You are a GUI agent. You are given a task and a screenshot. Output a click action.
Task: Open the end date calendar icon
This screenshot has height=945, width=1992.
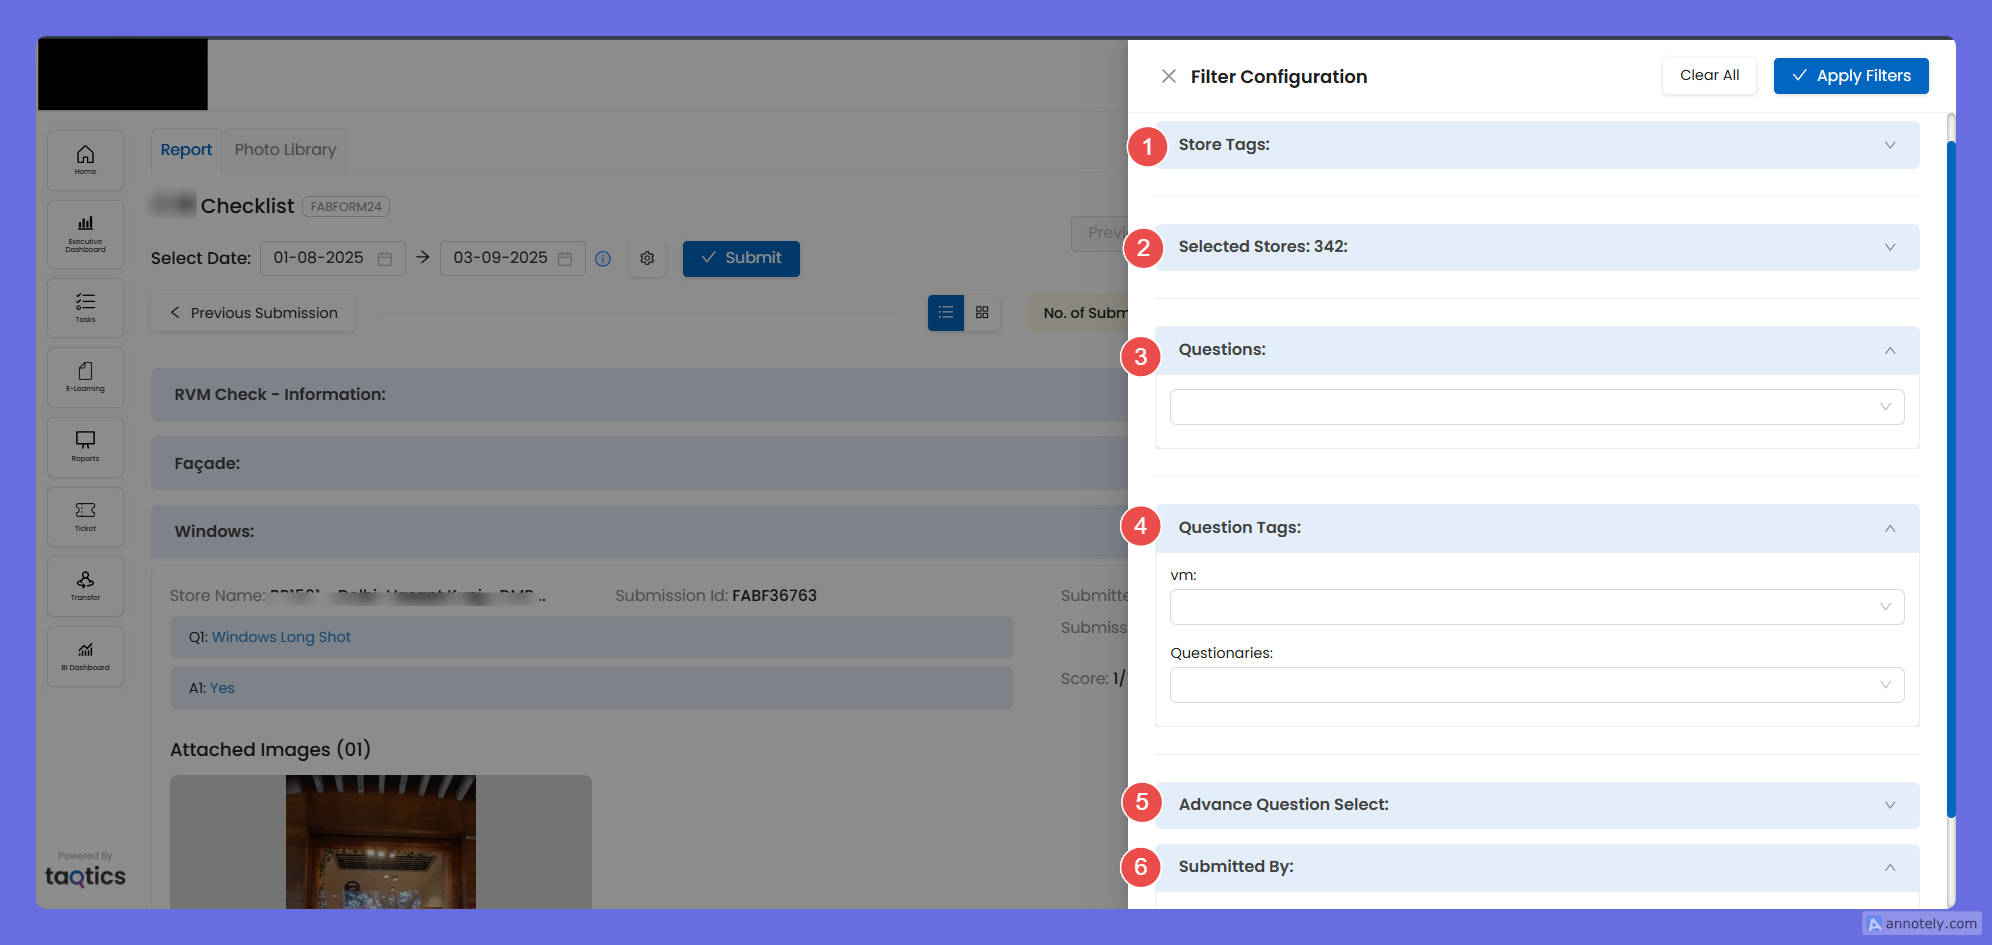coord(565,259)
